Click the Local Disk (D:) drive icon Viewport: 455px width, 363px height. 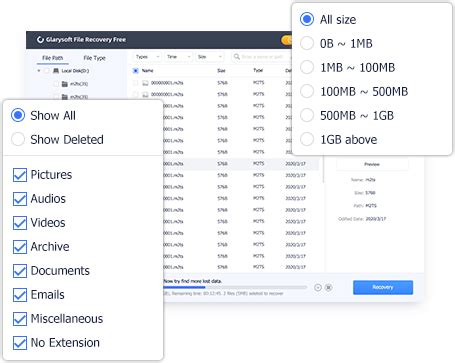(56, 71)
